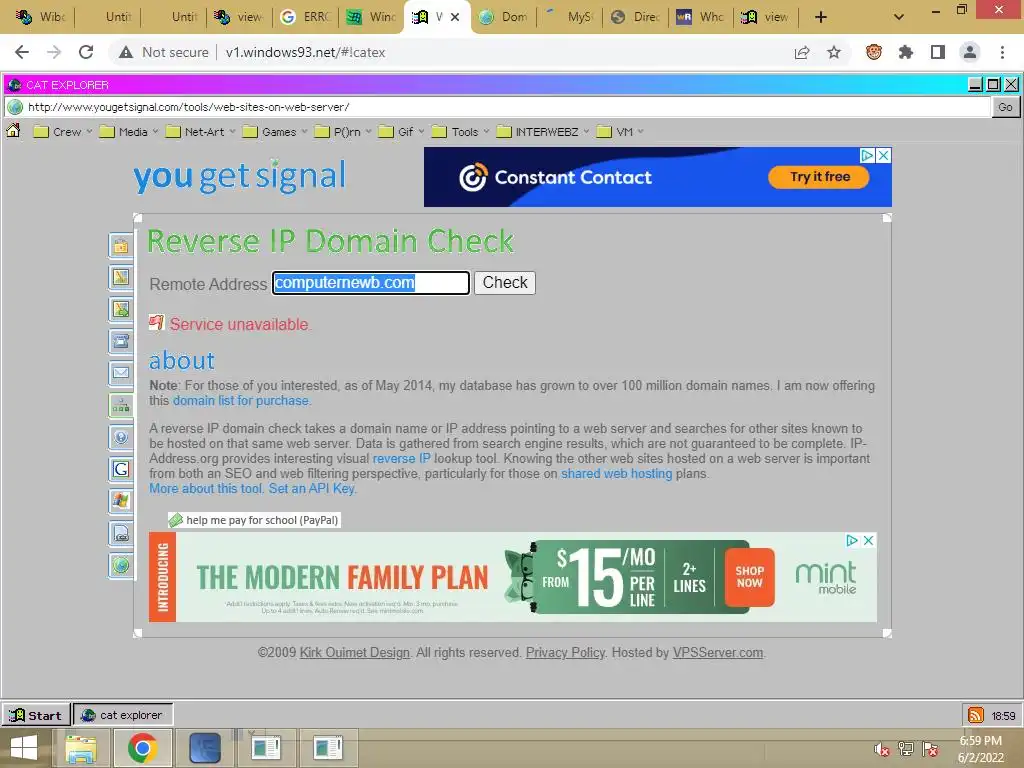
Task: Open shared web hosting link
Action: pyautogui.click(x=616, y=473)
